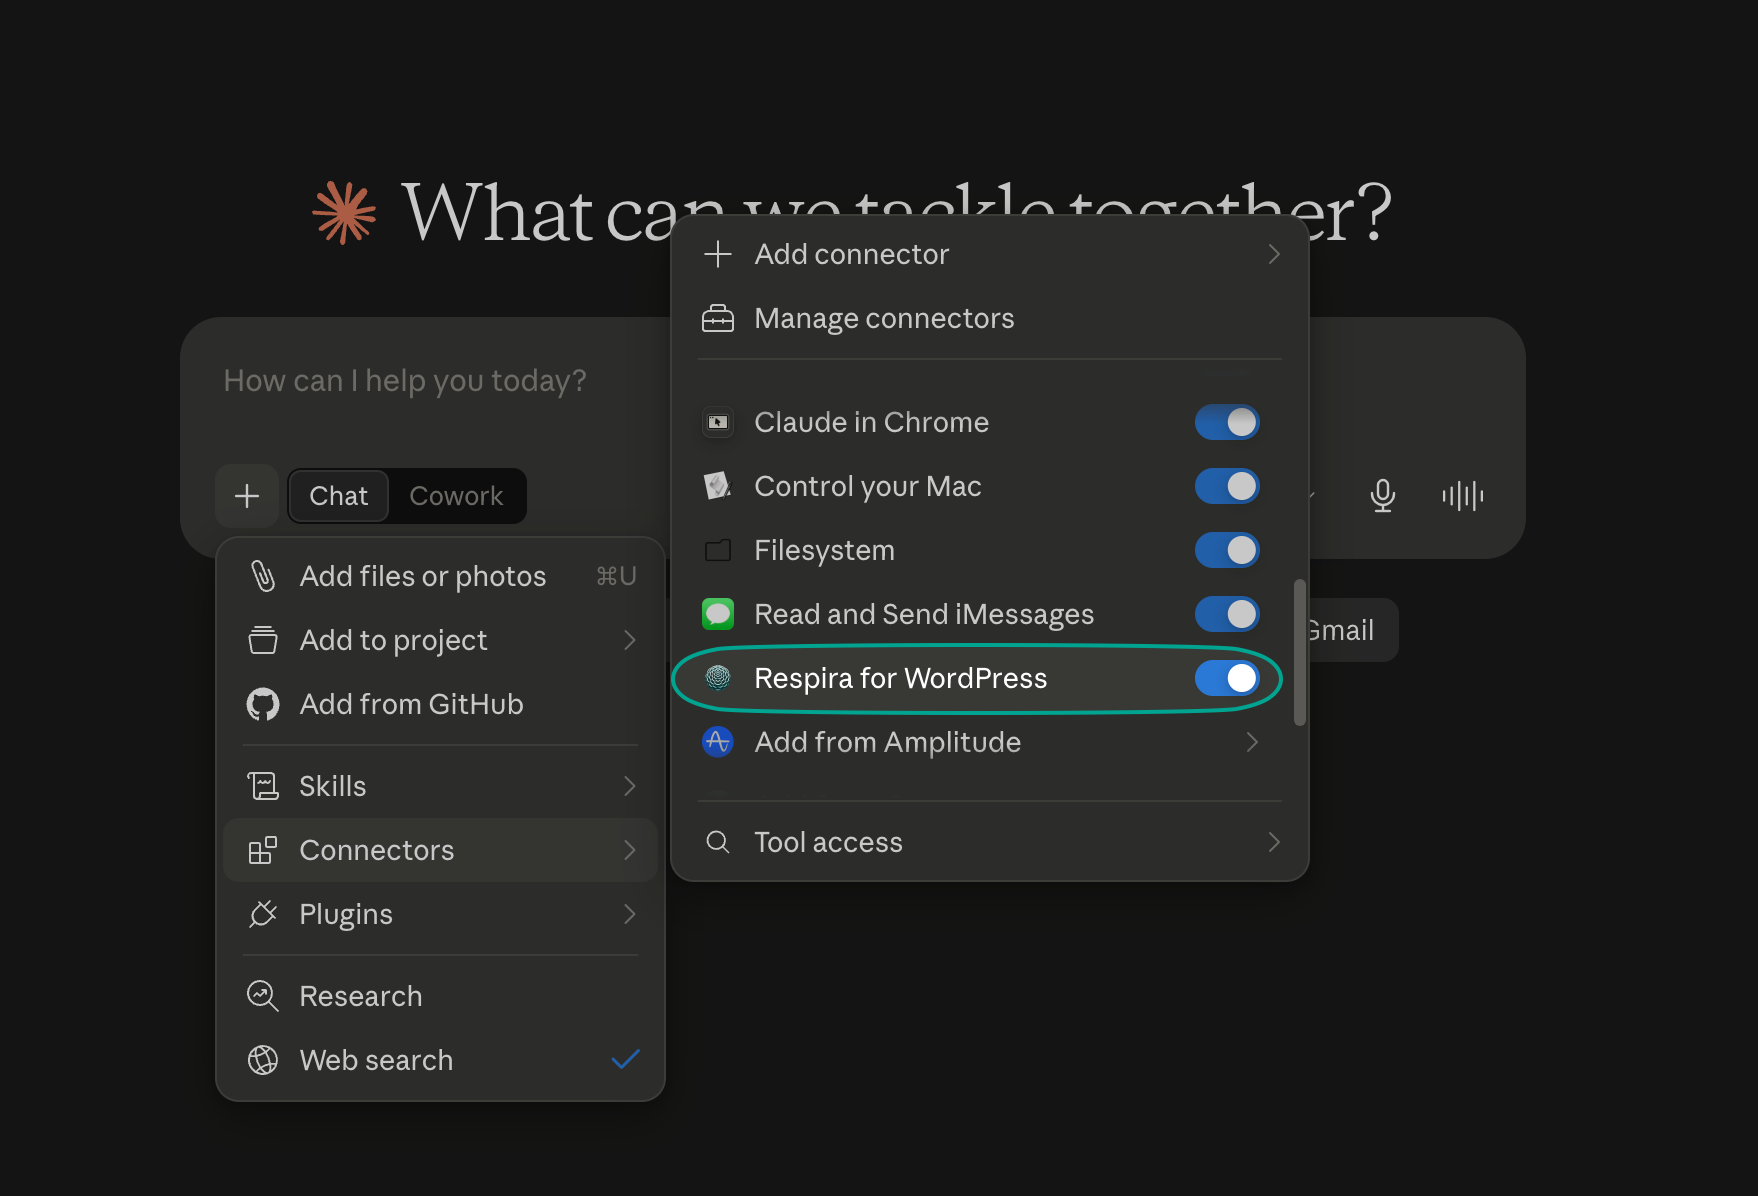The image size is (1758, 1196).
Task: Switch off the Respira for WordPress toggle
Action: 1227,678
